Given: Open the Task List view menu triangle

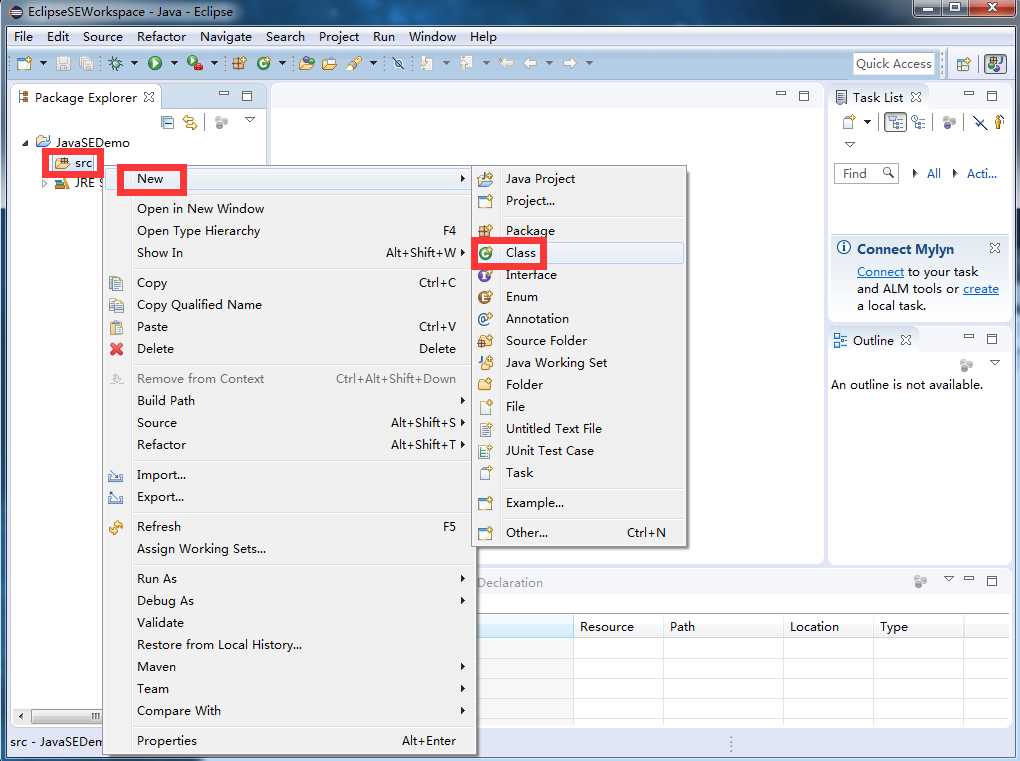Looking at the screenshot, I should click(850, 144).
